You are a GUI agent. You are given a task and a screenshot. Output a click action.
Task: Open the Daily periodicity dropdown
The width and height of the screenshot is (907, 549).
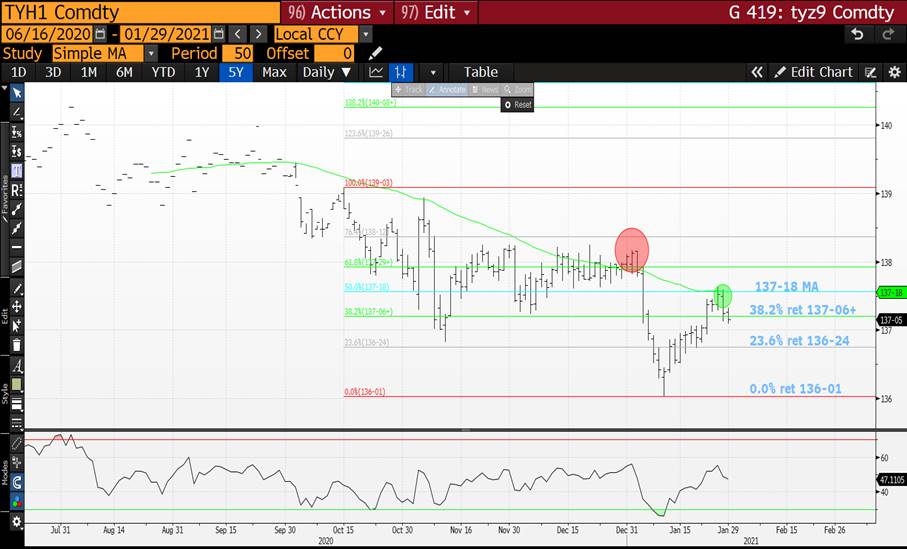pos(327,72)
